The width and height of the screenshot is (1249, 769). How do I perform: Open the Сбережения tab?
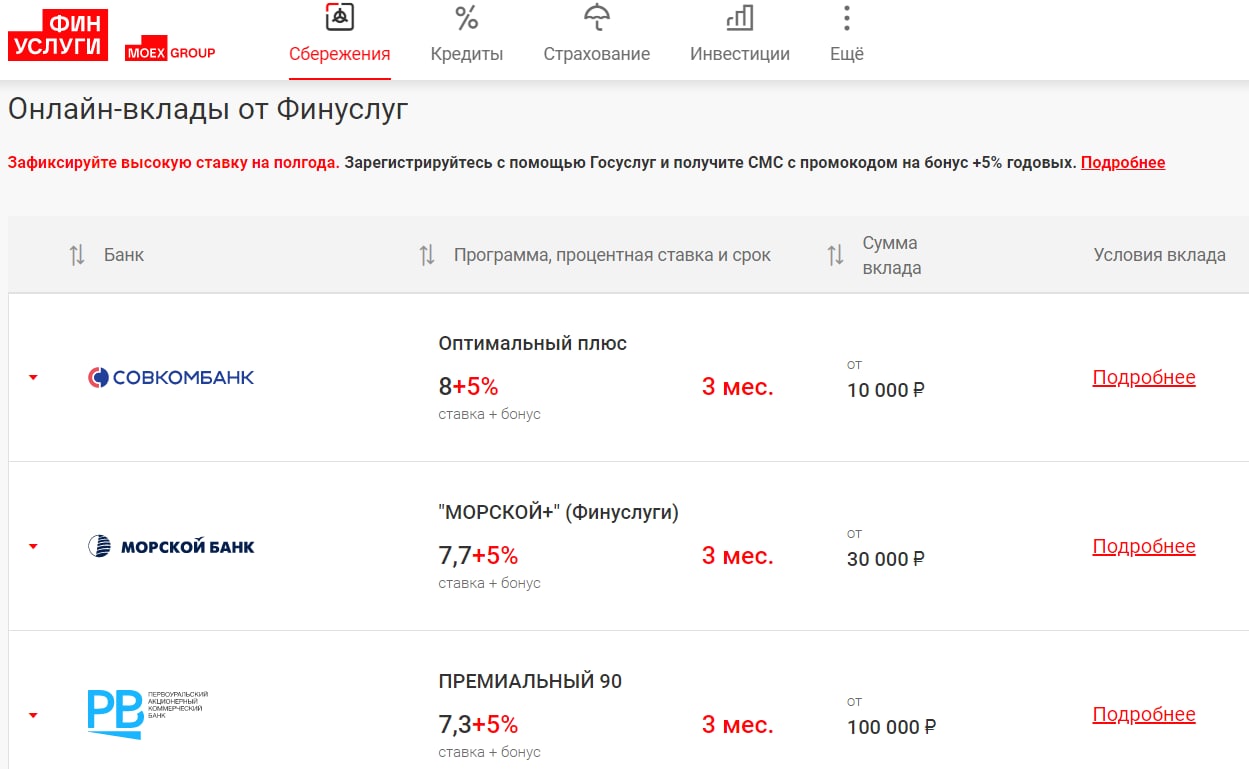pos(340,54)
